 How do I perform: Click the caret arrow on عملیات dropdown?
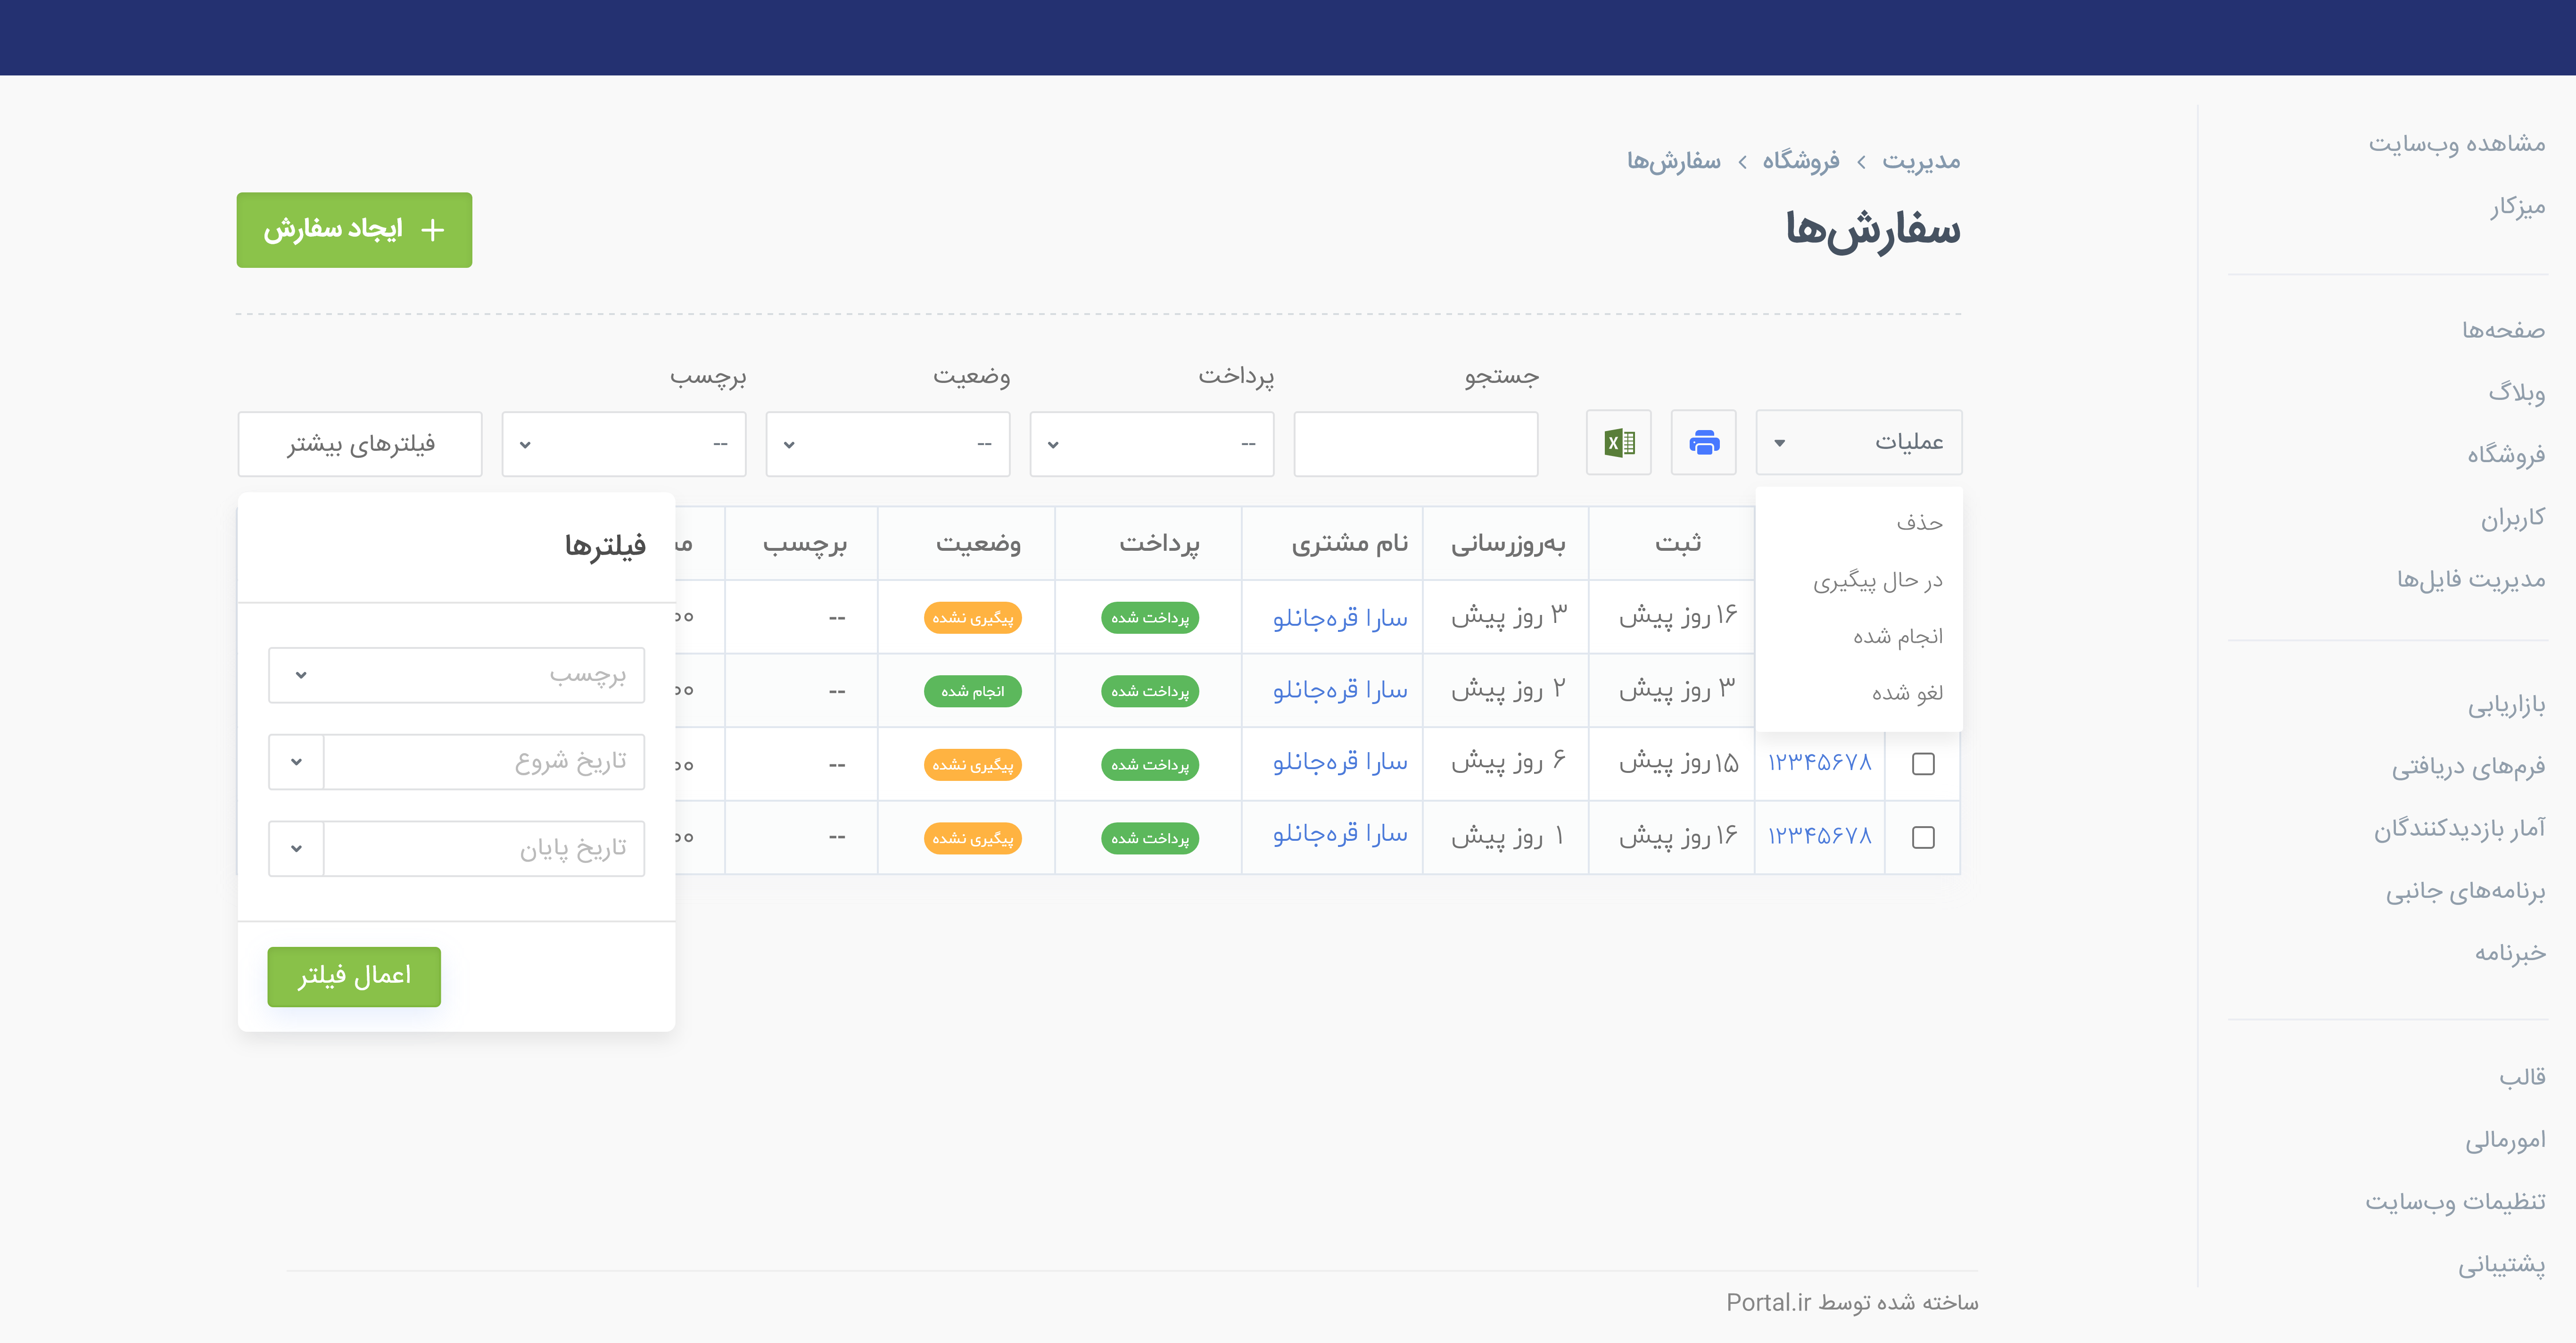(x=1779, y=442)
